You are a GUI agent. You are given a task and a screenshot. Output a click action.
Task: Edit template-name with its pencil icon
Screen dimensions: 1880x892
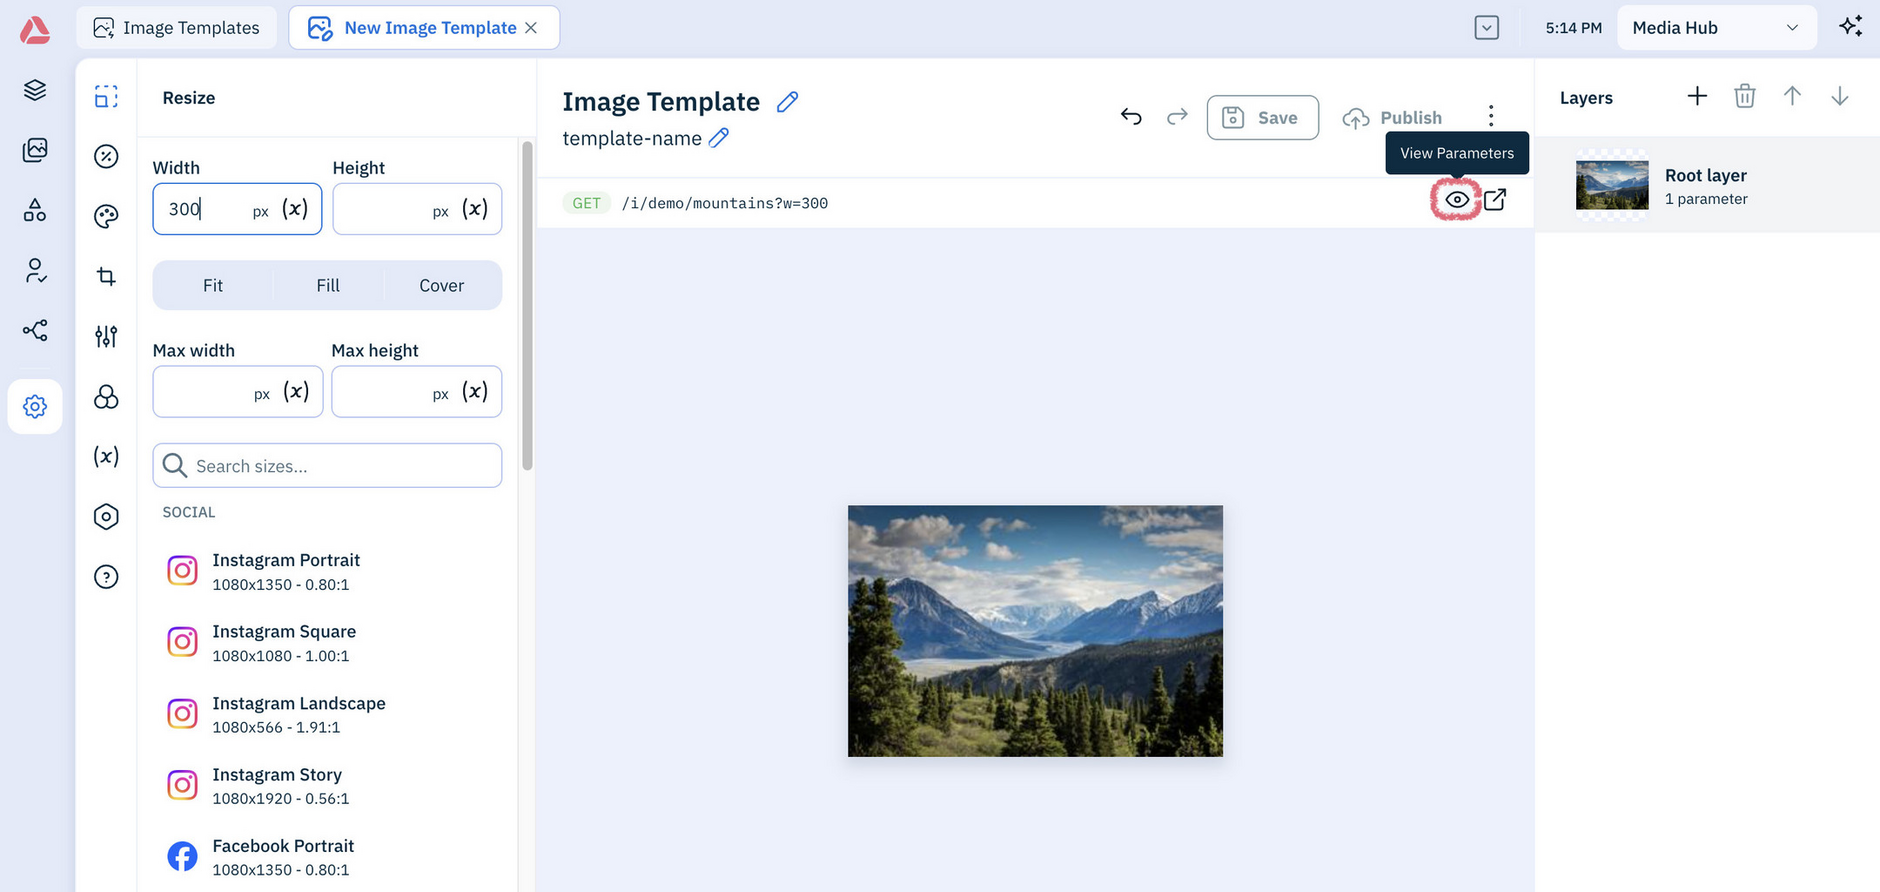pos(719,138)
